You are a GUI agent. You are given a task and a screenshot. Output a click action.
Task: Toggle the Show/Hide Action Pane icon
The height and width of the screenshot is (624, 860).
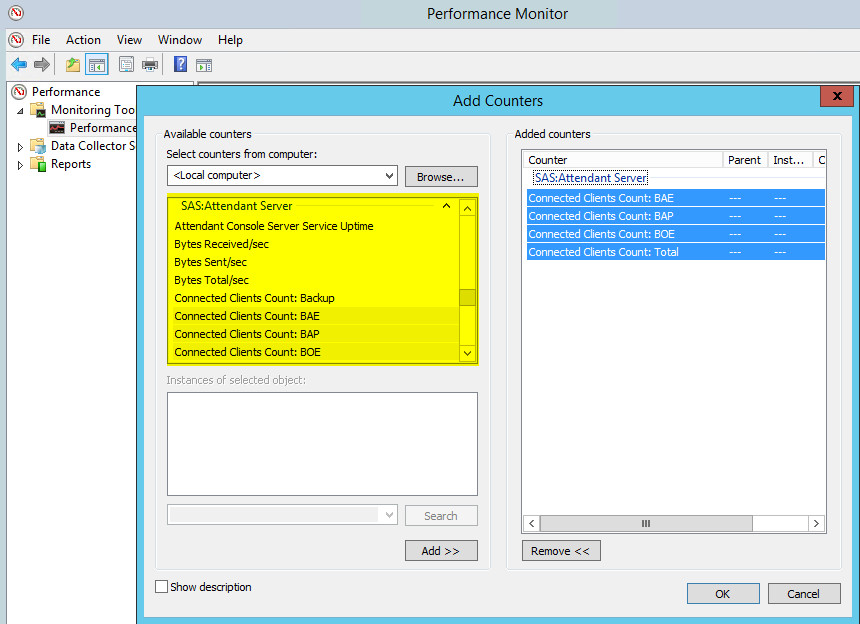click(x=204, y=65)
